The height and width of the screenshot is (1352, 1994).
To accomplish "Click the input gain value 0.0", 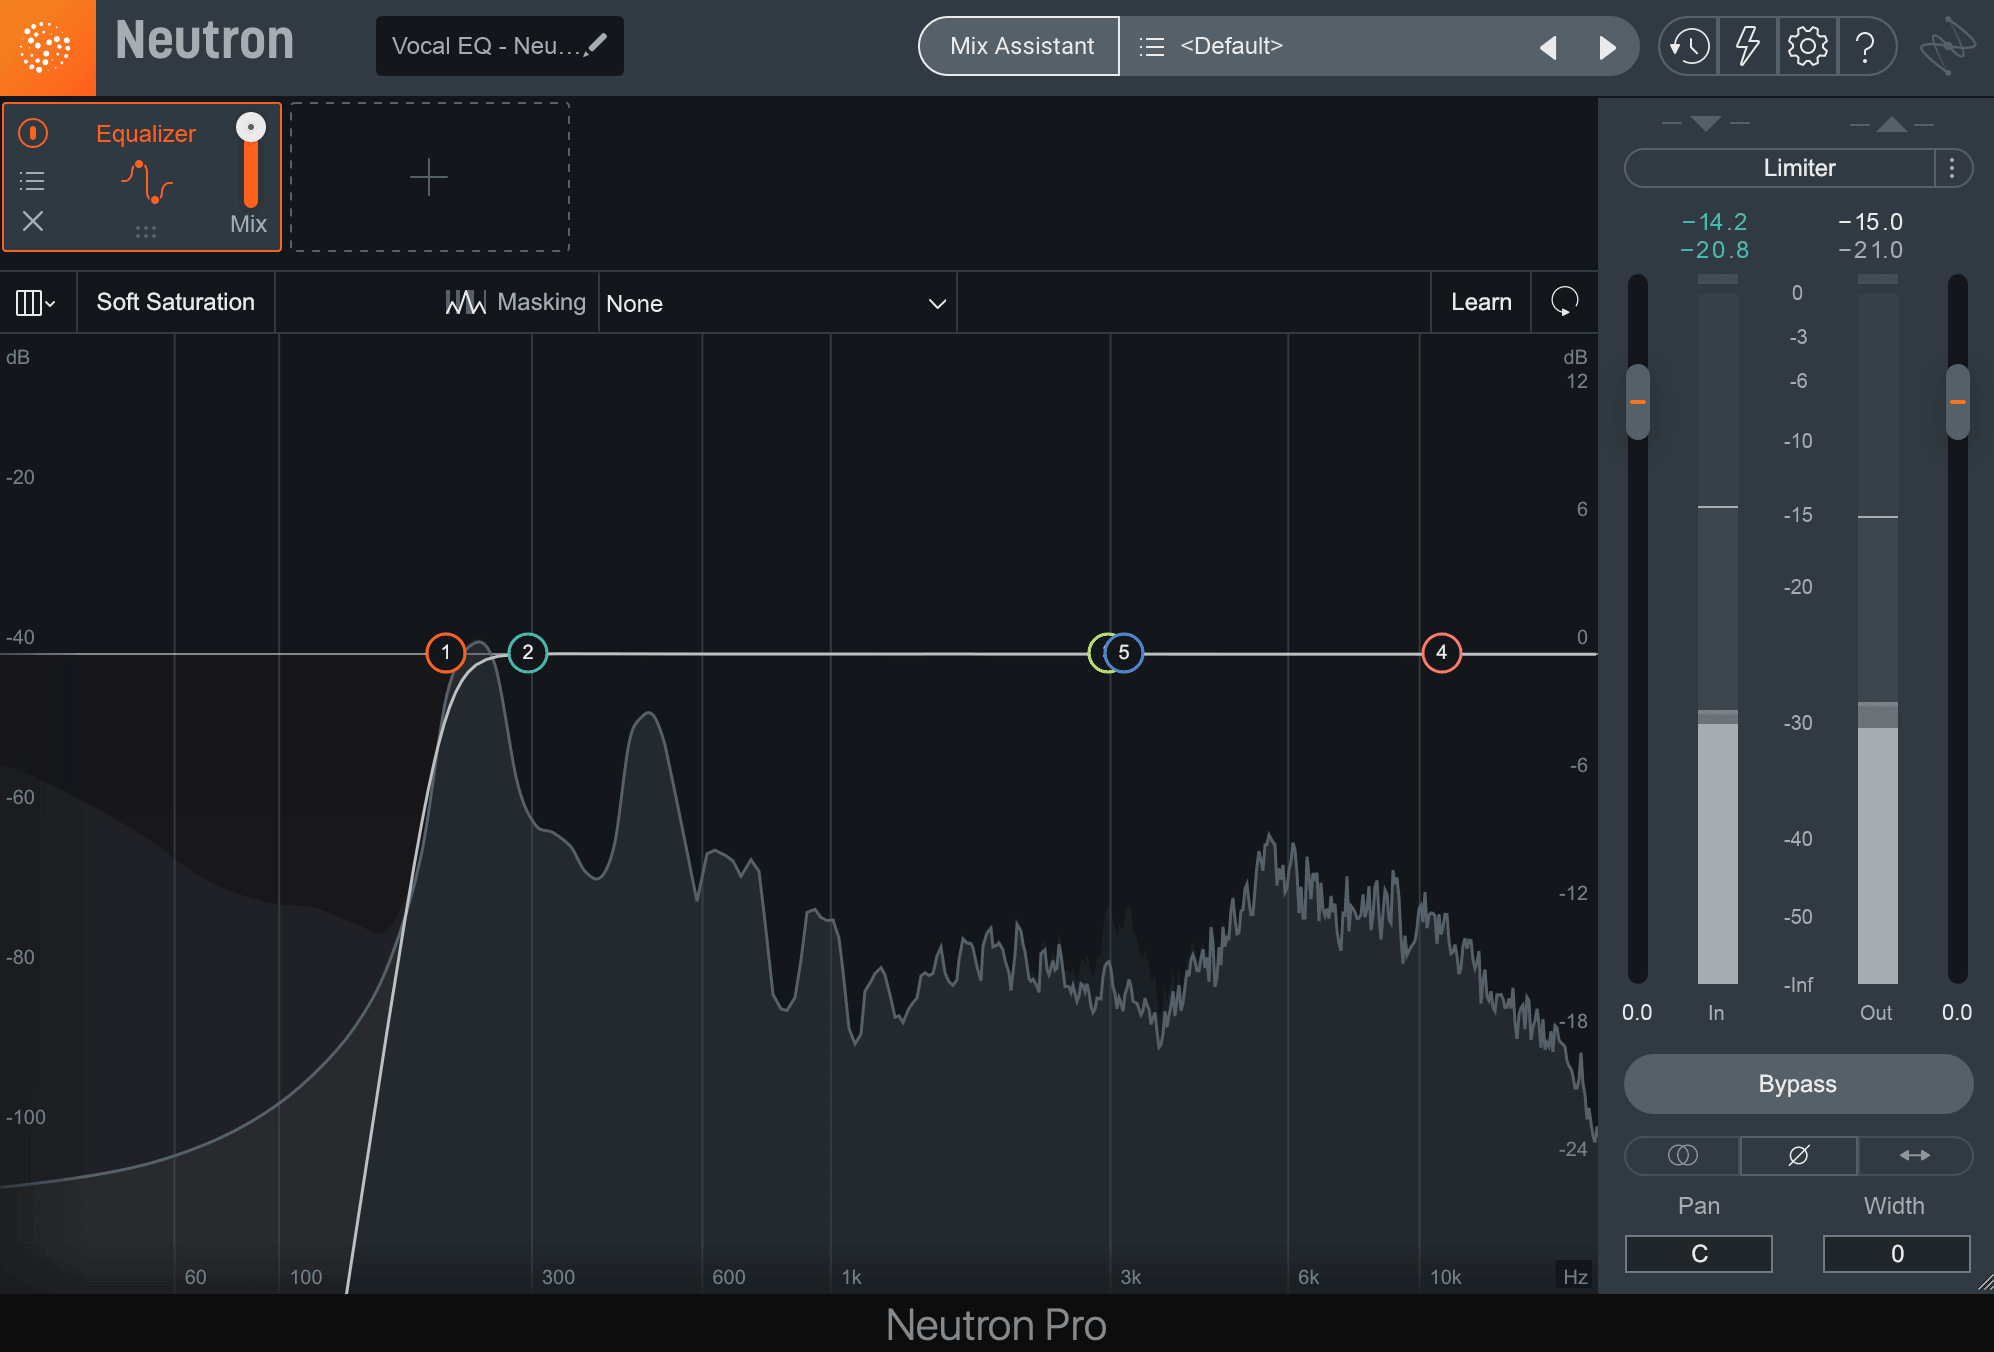I will [1637, 1013].
